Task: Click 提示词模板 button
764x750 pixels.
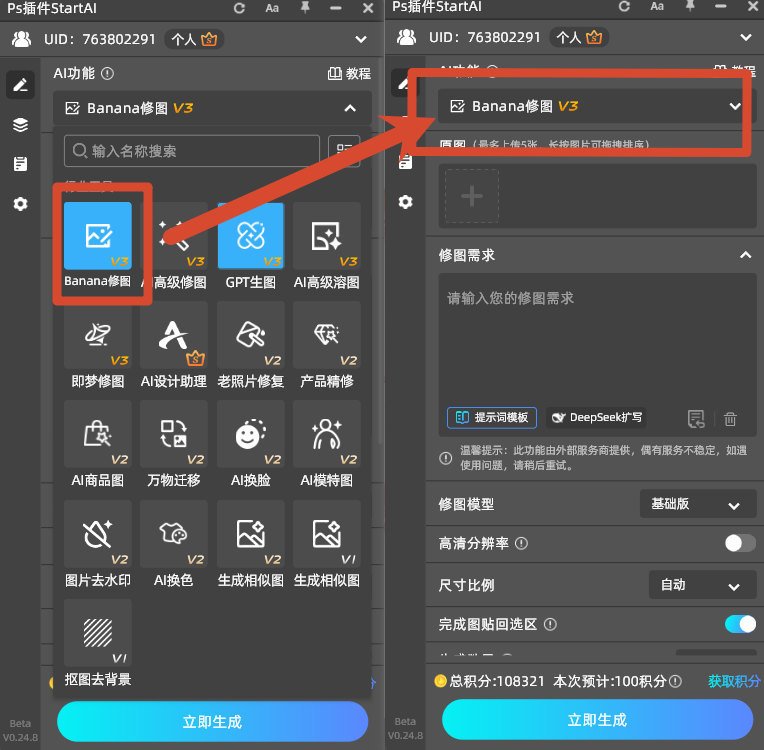Action: pos(492,418)
